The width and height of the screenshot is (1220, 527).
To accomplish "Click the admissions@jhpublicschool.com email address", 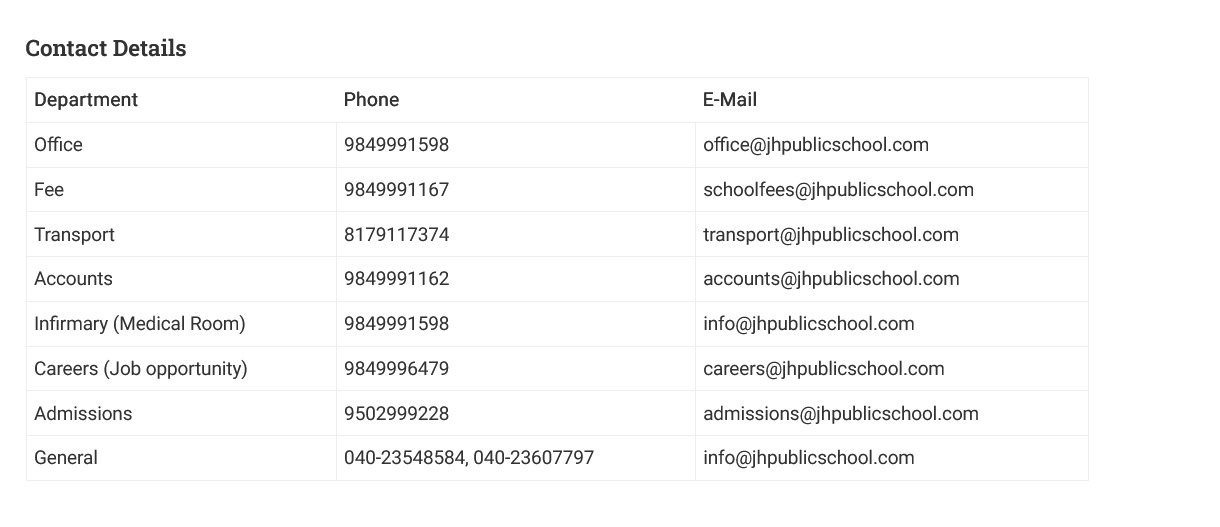I will [x=841, y=414].
